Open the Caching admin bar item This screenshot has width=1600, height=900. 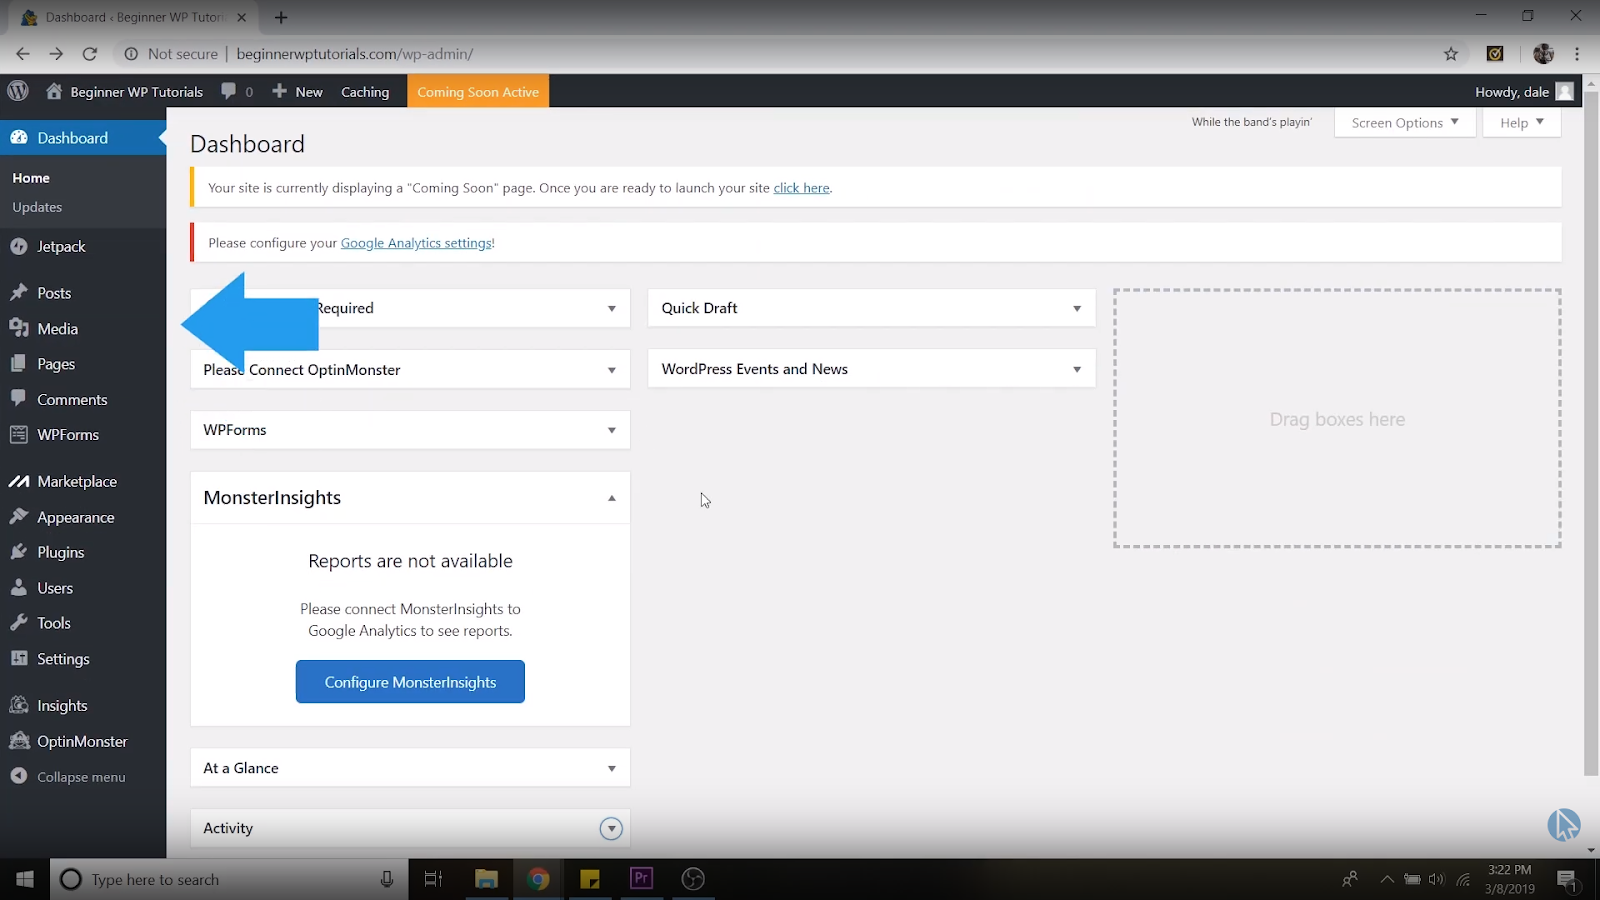tap(365, 91)
